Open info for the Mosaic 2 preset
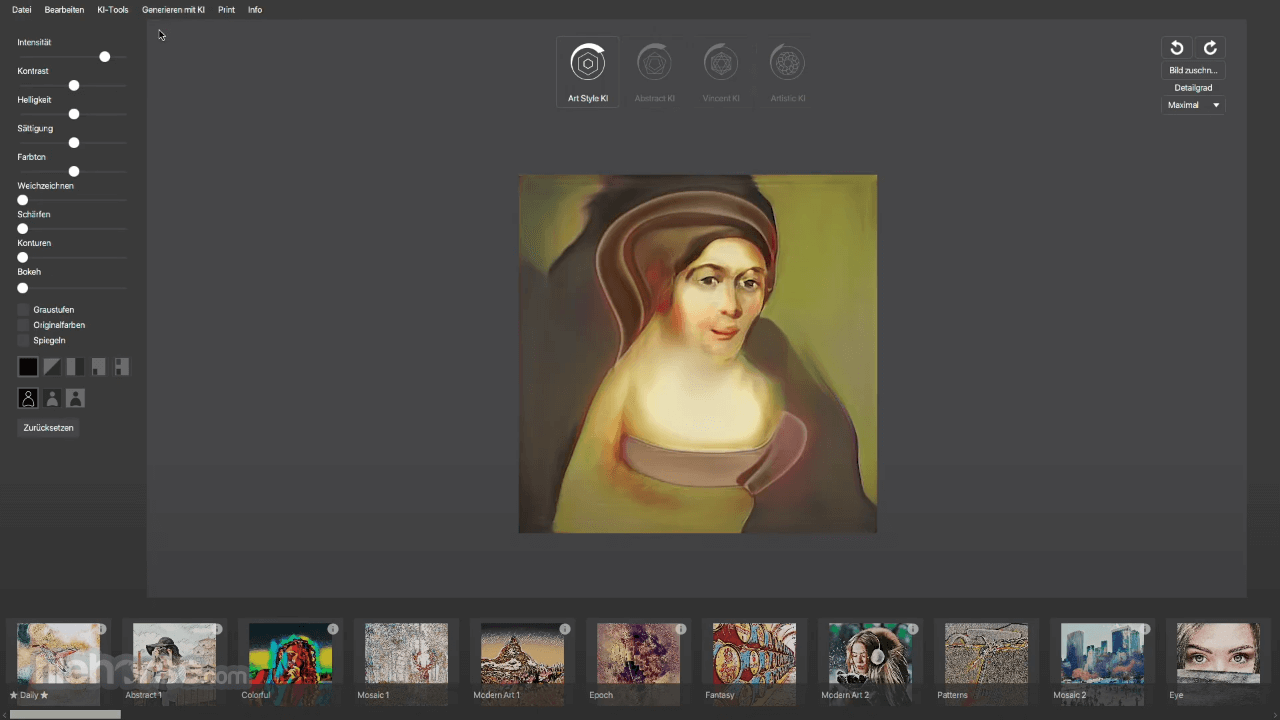 pyautogui.click(x=1145, y=629)
